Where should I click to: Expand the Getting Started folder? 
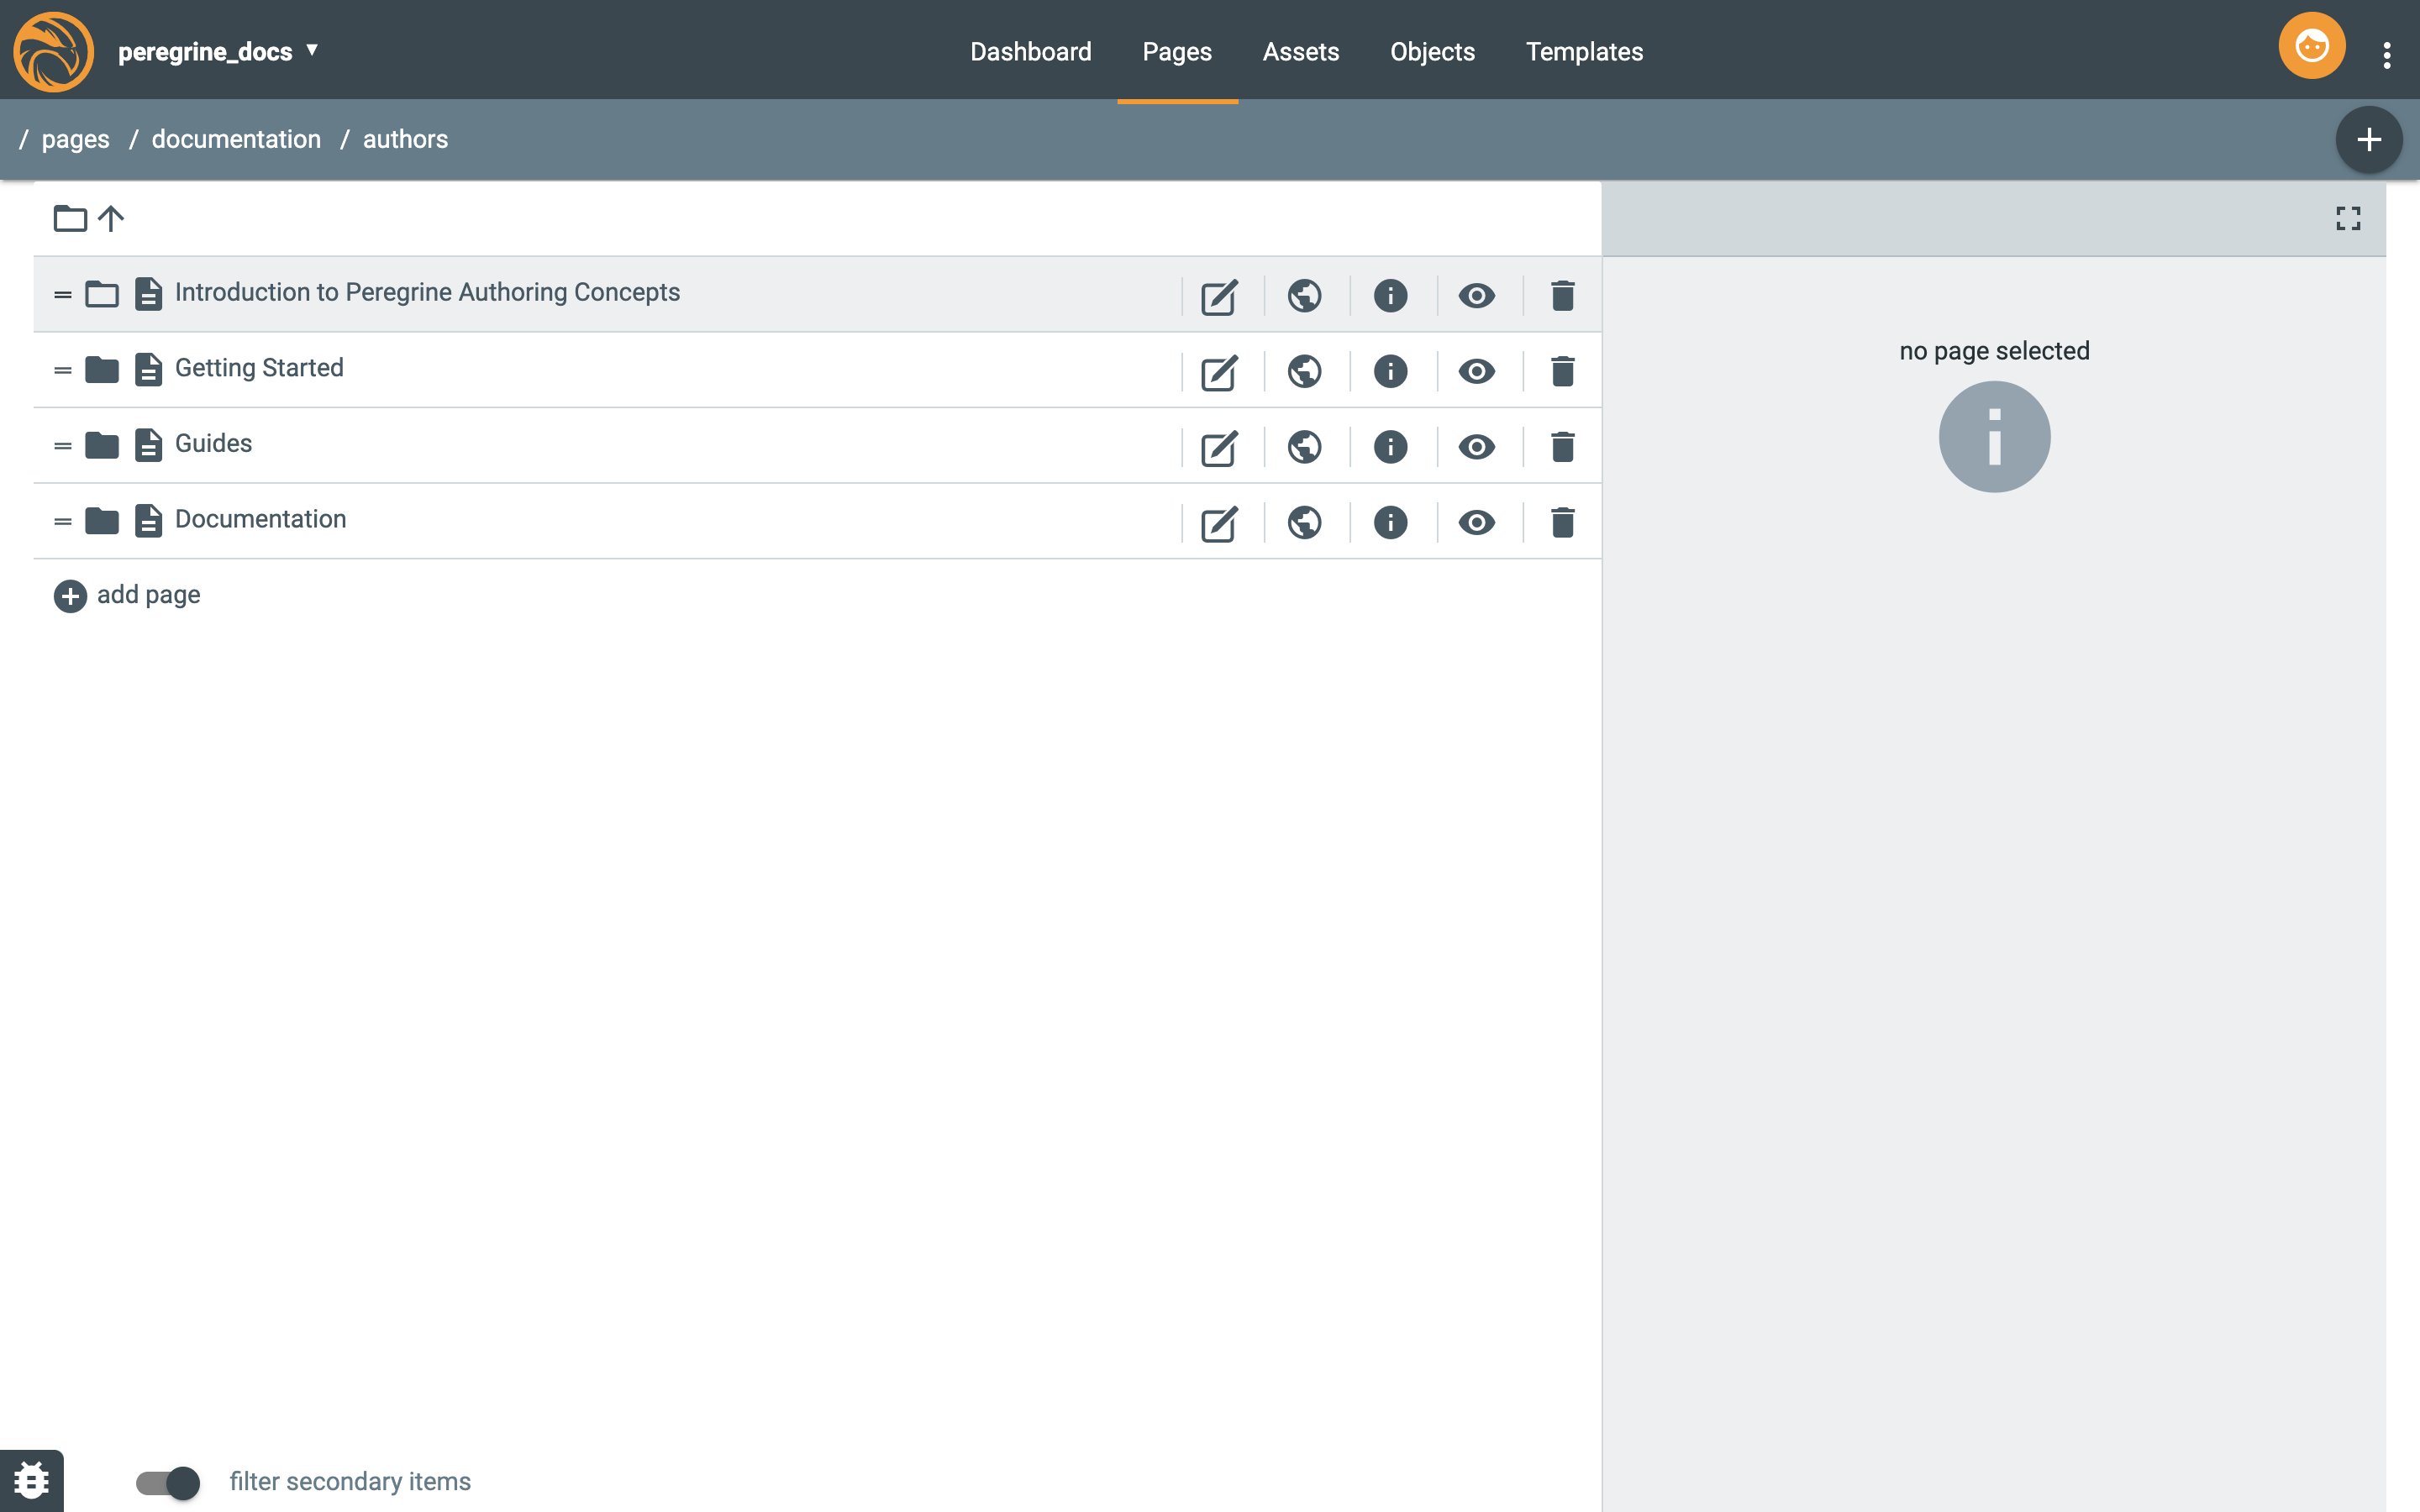coord(102,370)
